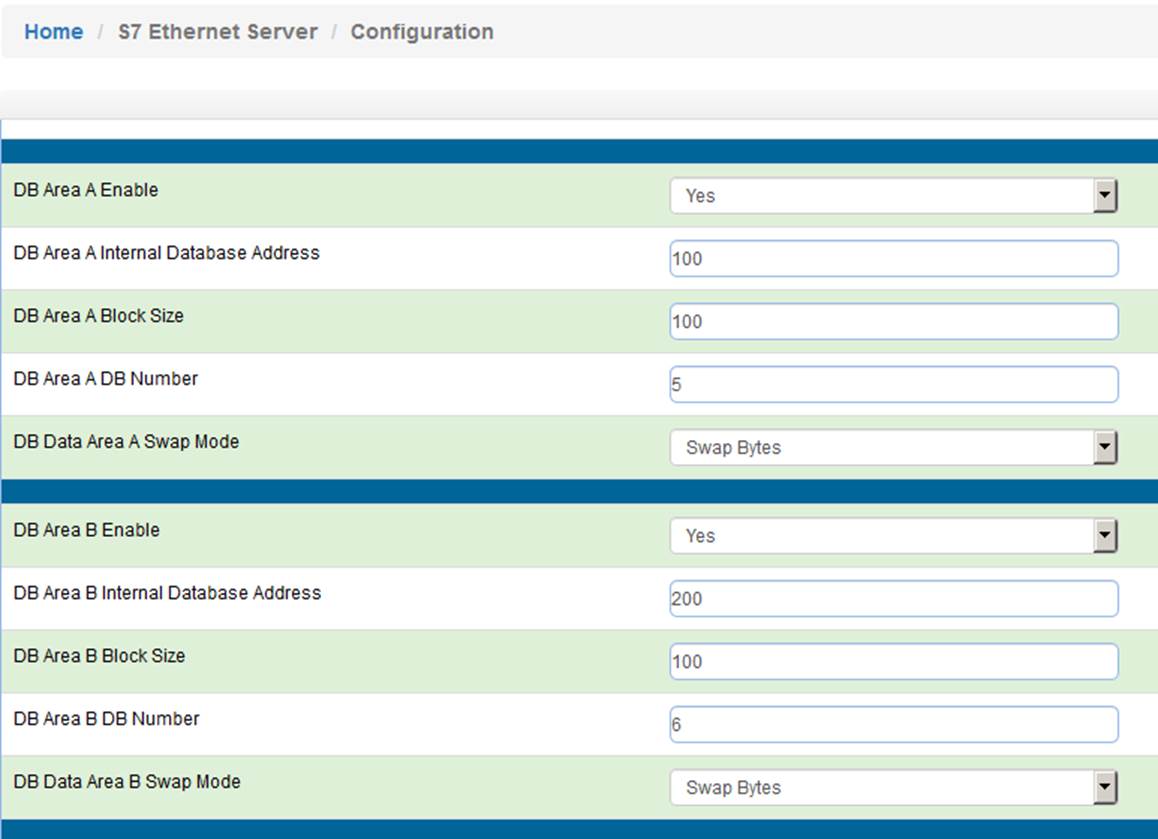Screen dimensions: 1158x839
Task: Select the DB Area B DB Number field
Action: pos(894,724)
